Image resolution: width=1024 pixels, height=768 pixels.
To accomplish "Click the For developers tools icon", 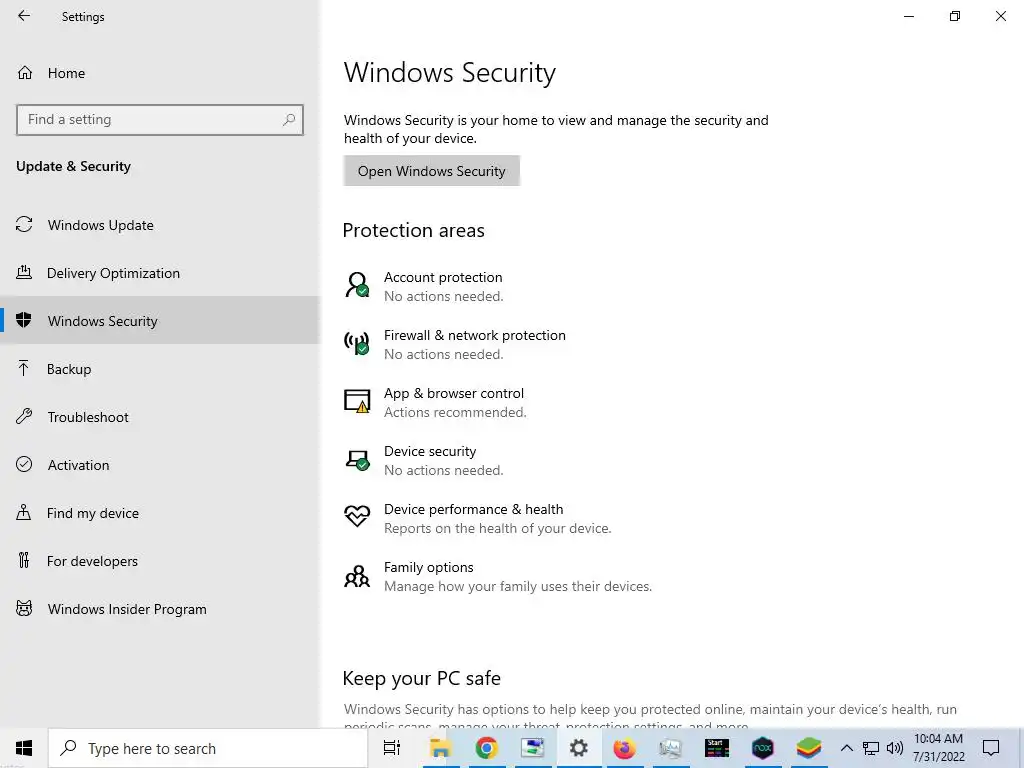I will click(24, 560).
